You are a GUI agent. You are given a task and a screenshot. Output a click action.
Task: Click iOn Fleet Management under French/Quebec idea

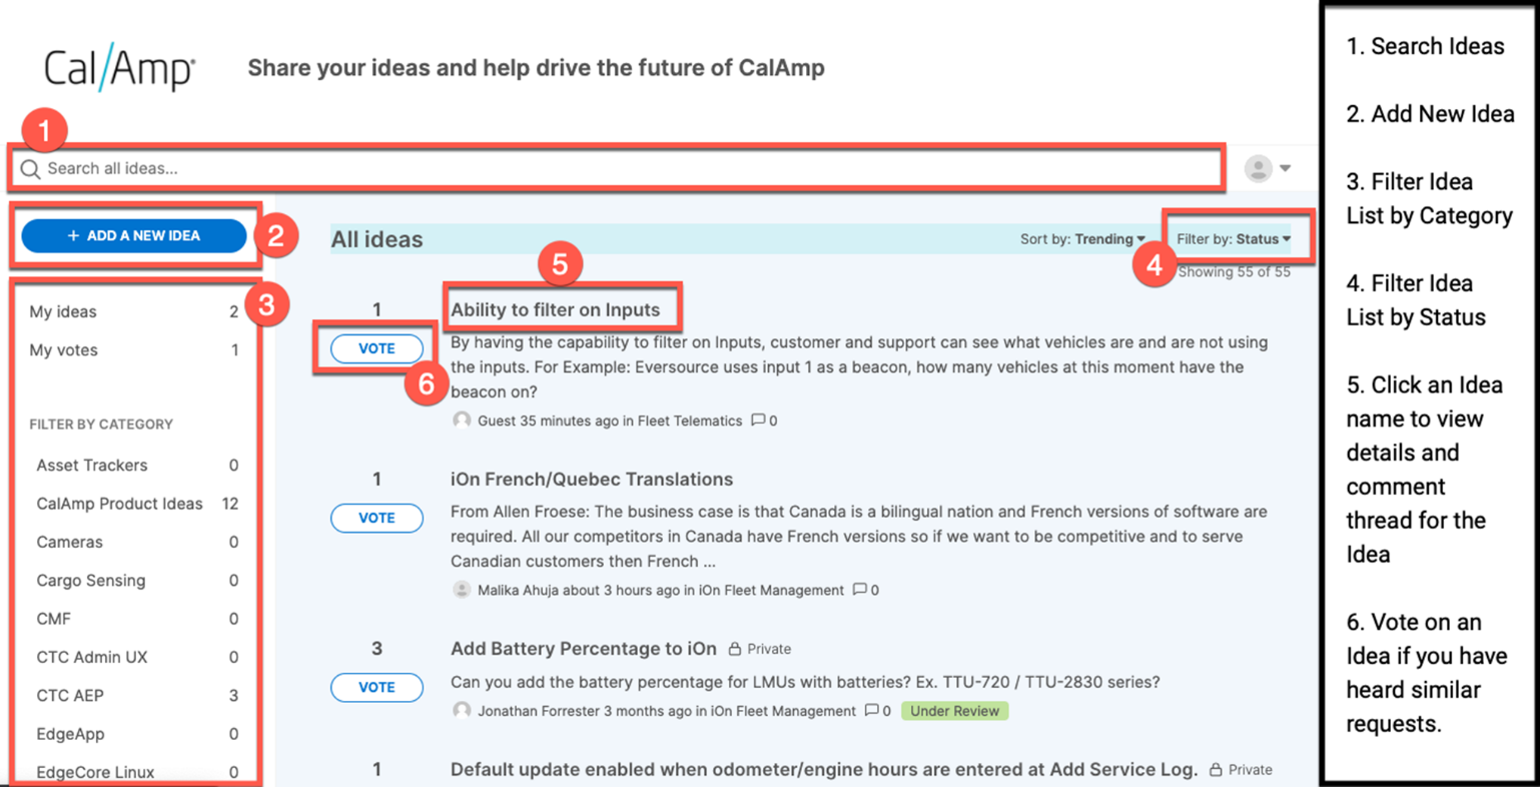coord(771,591)
